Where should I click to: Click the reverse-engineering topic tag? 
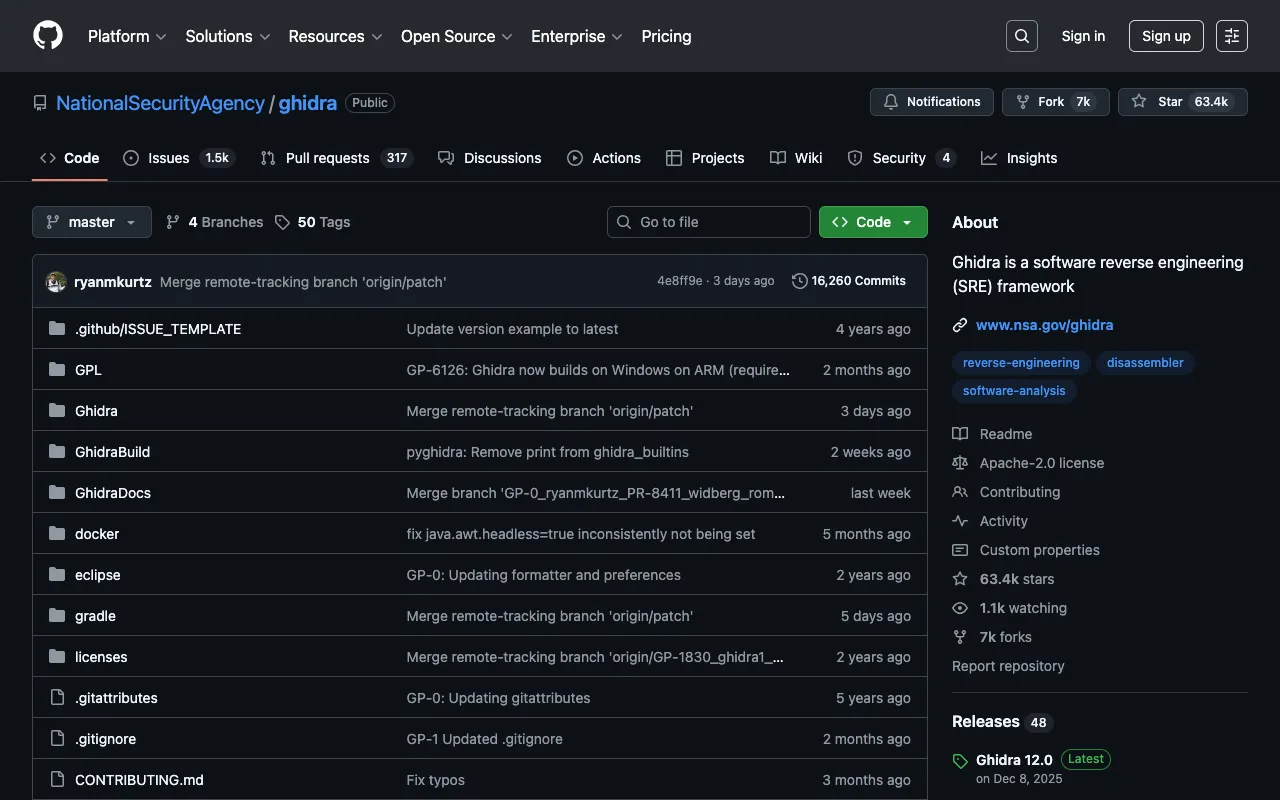coord(1021,362)
